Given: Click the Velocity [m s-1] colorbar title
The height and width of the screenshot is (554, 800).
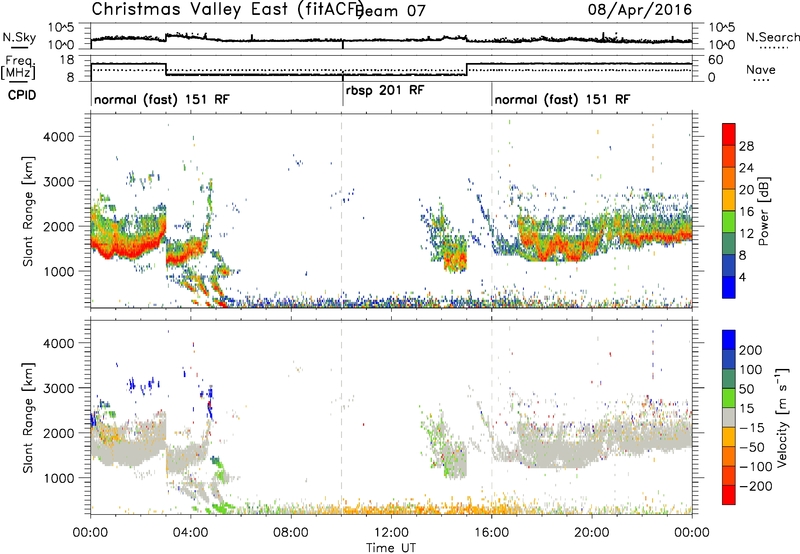Looking at the screenshot, I should point(782,417).
